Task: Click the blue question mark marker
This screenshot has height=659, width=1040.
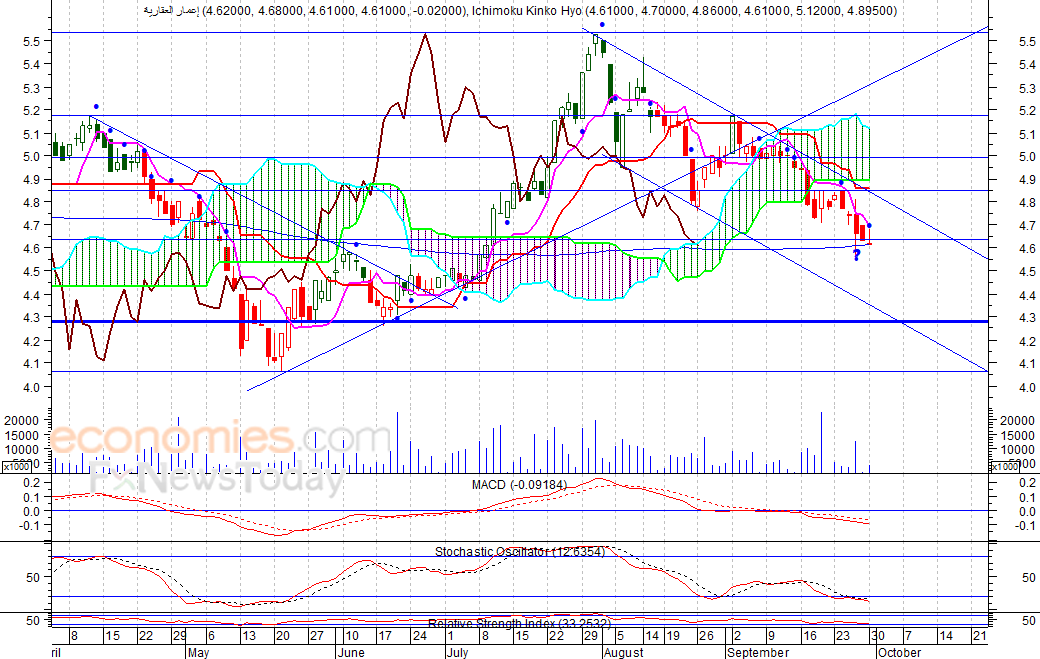Action: coord(857,256)
